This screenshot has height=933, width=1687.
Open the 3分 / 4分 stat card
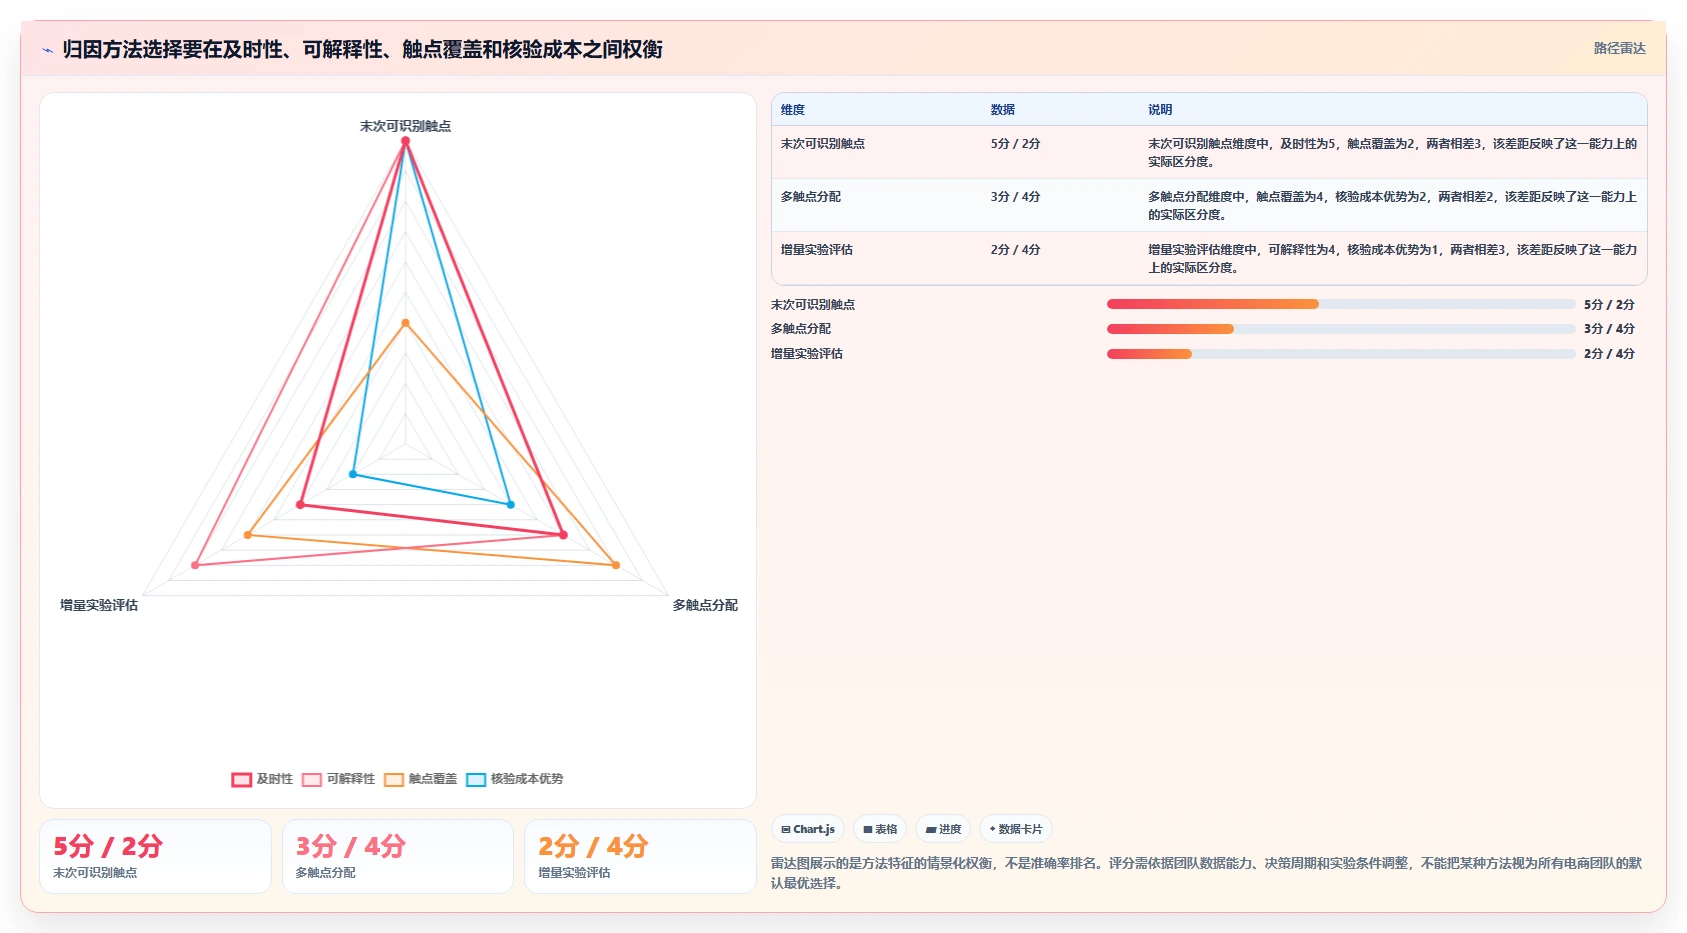point(398,856)
